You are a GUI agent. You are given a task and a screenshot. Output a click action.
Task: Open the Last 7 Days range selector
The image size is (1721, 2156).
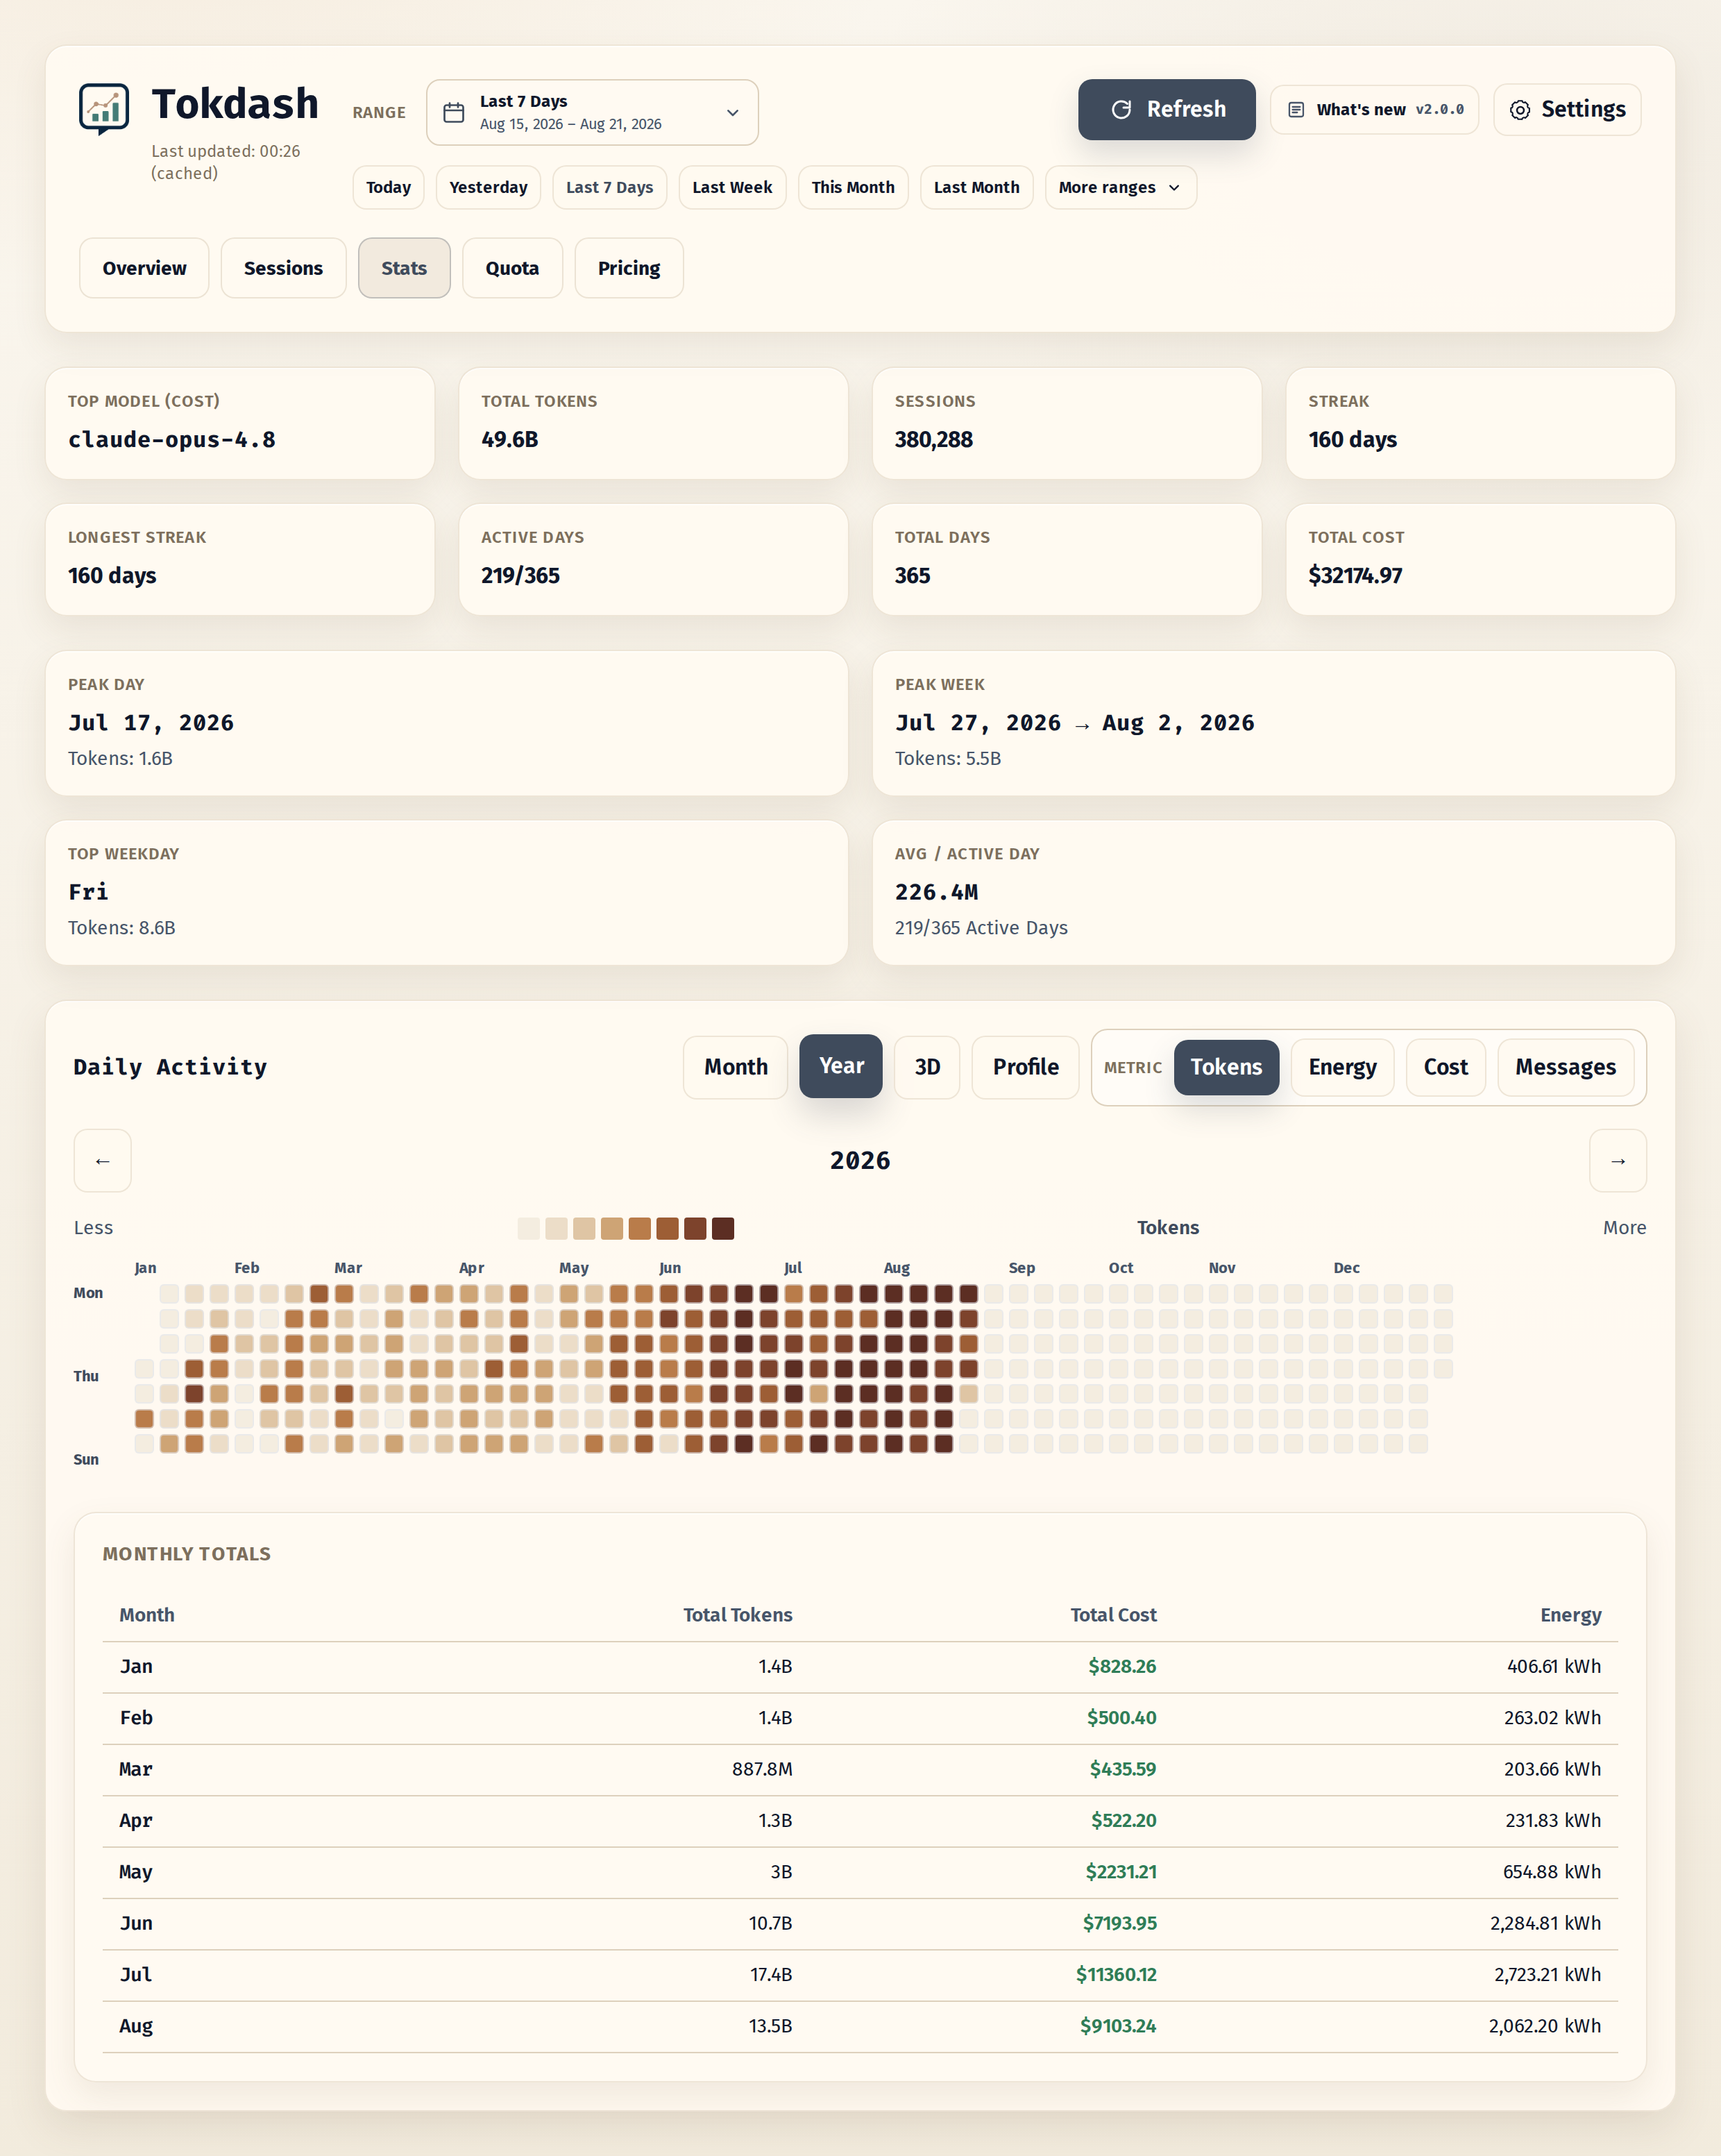(592, 112)
